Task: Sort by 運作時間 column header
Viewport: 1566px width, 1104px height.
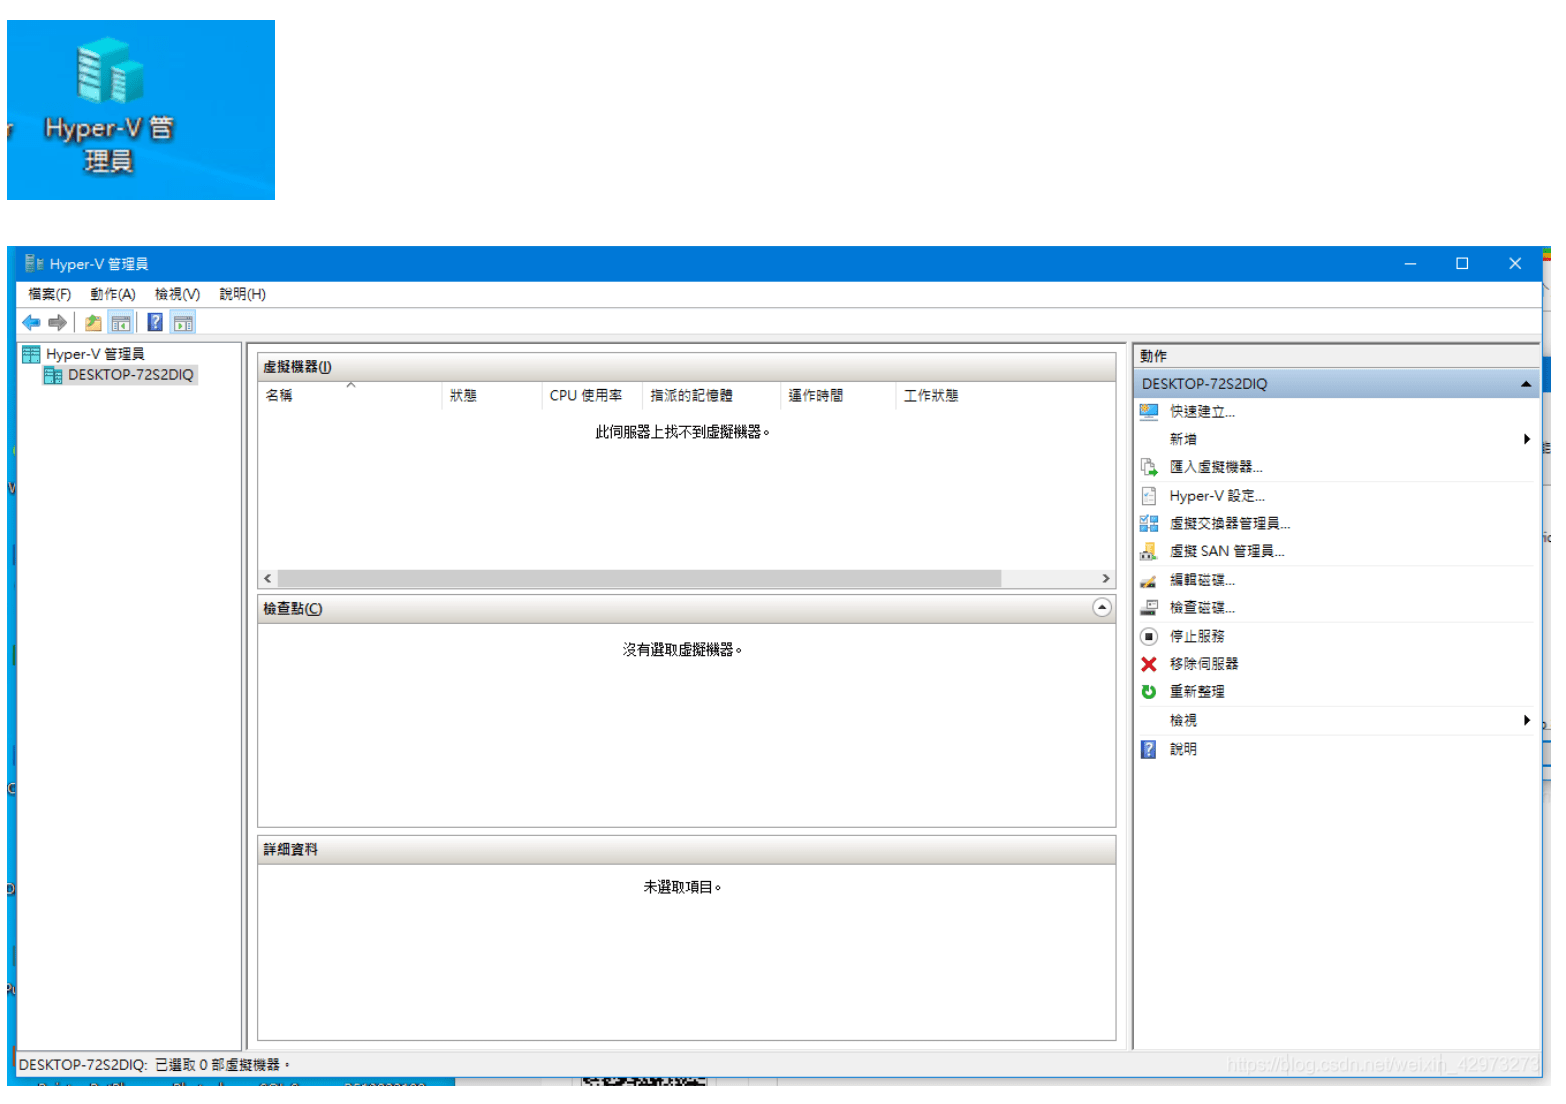Action: (838, 396)
